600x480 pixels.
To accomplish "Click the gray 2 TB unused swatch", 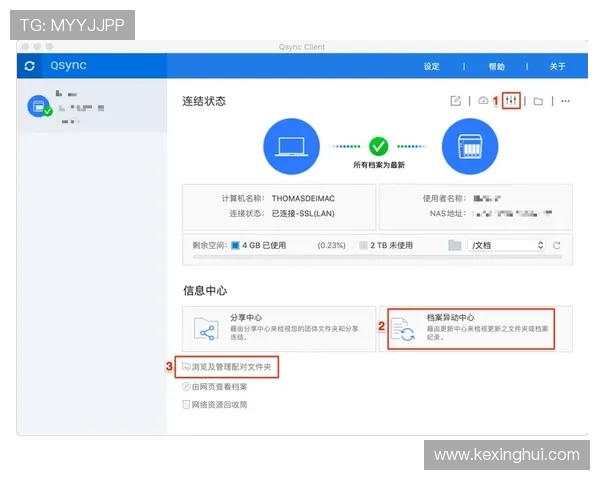I will (363, 245).
